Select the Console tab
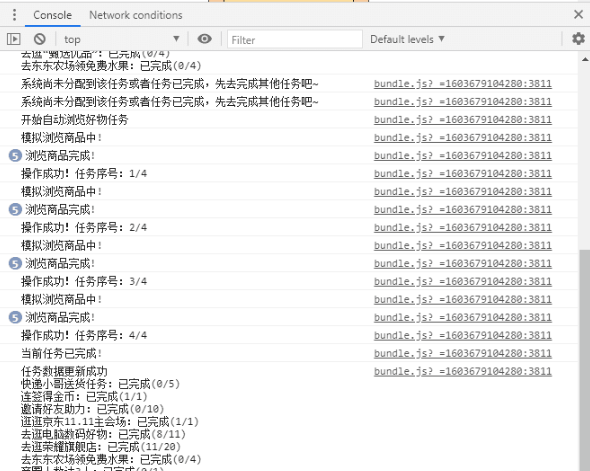The width and height of the screenshot is (590, 471). (x=52, y=15)
